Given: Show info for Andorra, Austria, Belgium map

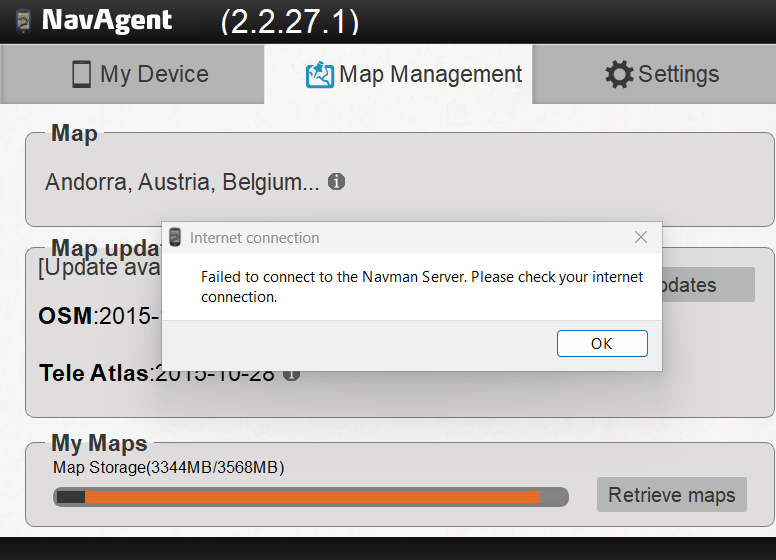Looking at the screenshot, I should [x=337, y=182].
